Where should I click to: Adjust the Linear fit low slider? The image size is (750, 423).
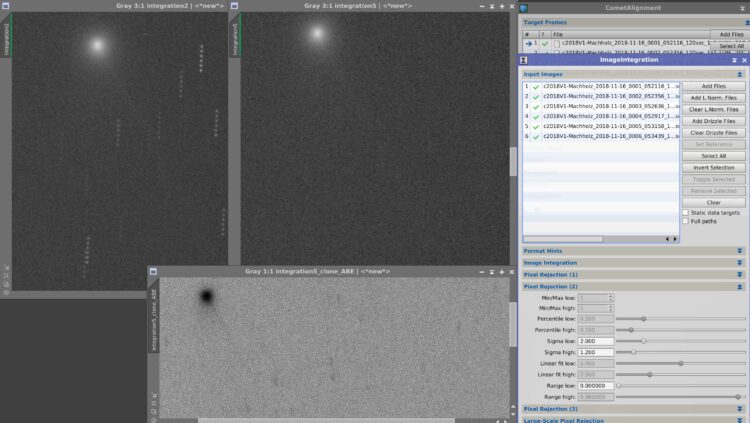point(681,364)
